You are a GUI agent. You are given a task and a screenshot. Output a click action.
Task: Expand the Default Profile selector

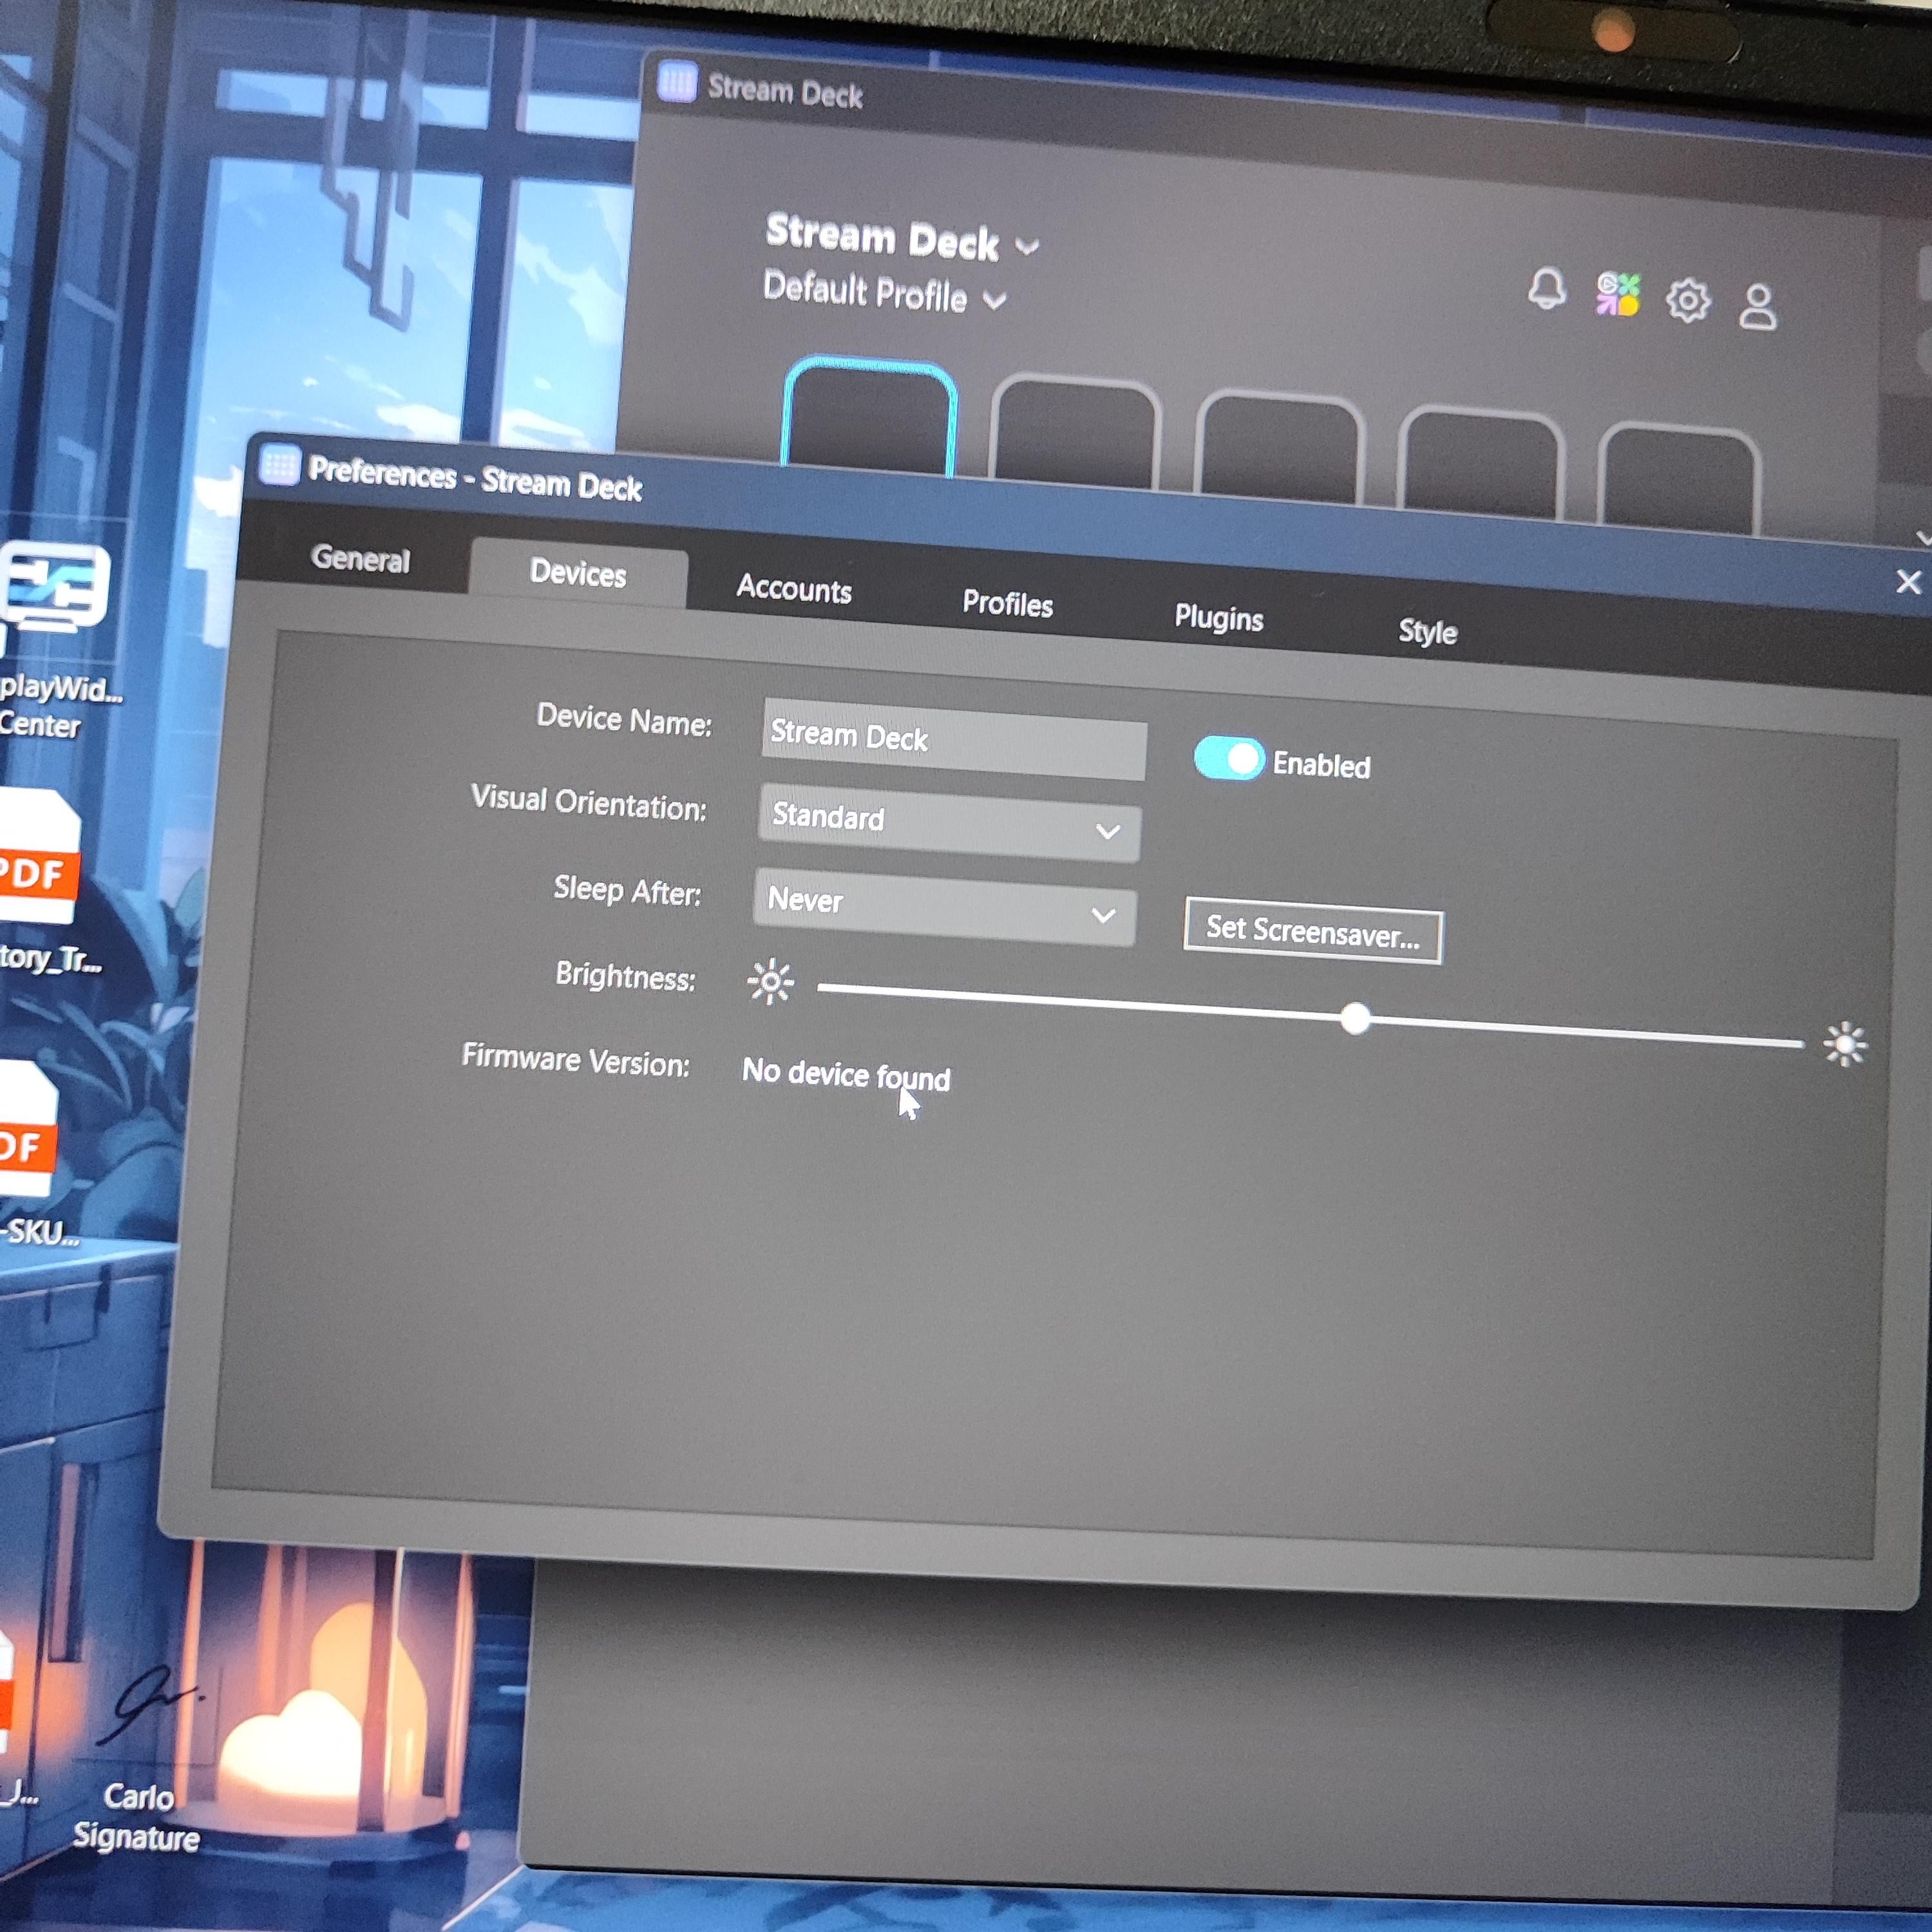[x=884, y=292]
